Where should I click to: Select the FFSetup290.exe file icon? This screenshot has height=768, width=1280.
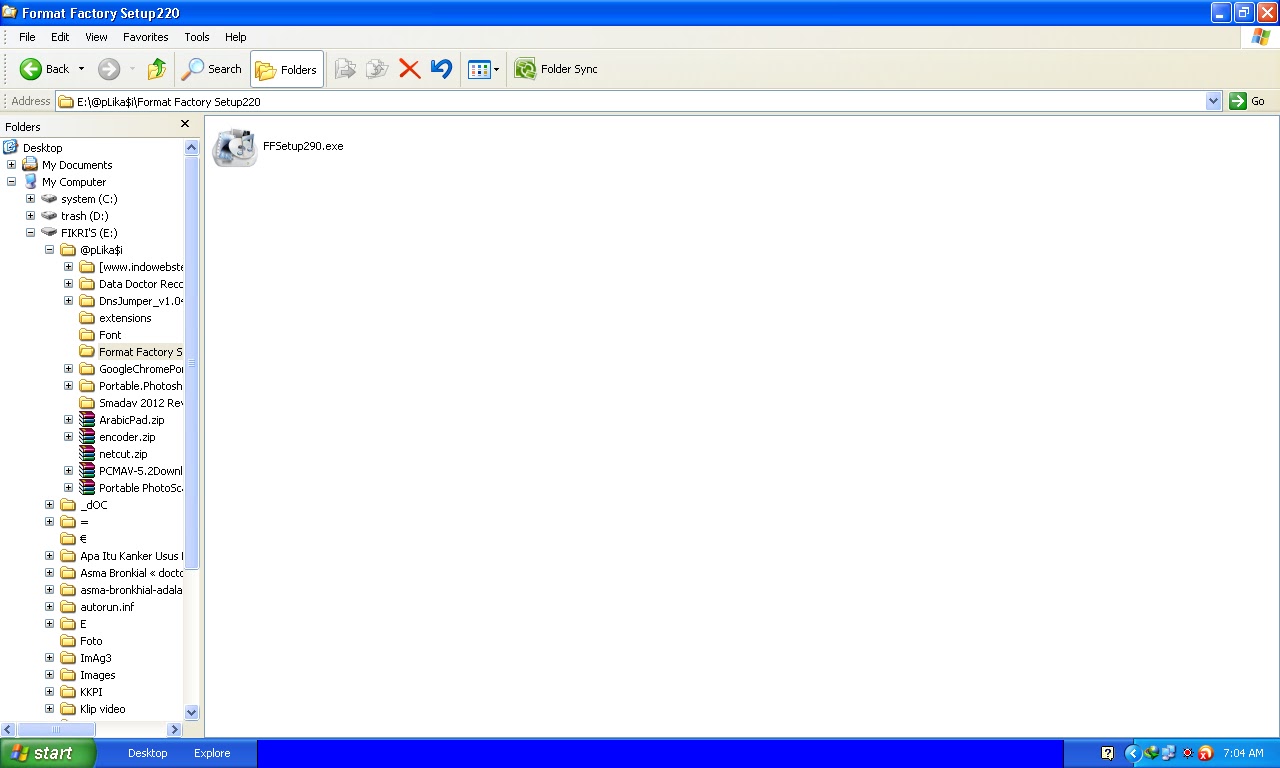pos(235,147)
